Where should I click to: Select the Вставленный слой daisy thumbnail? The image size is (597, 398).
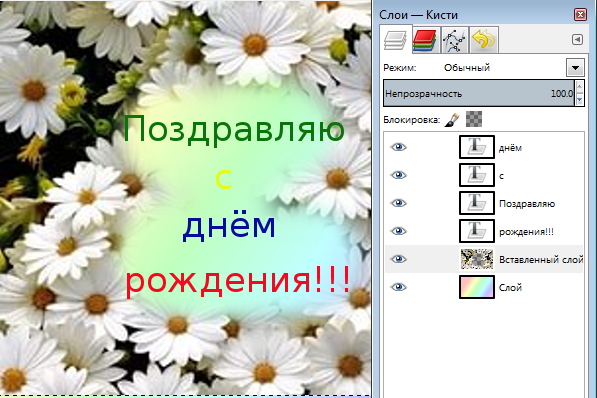(477, 259)
